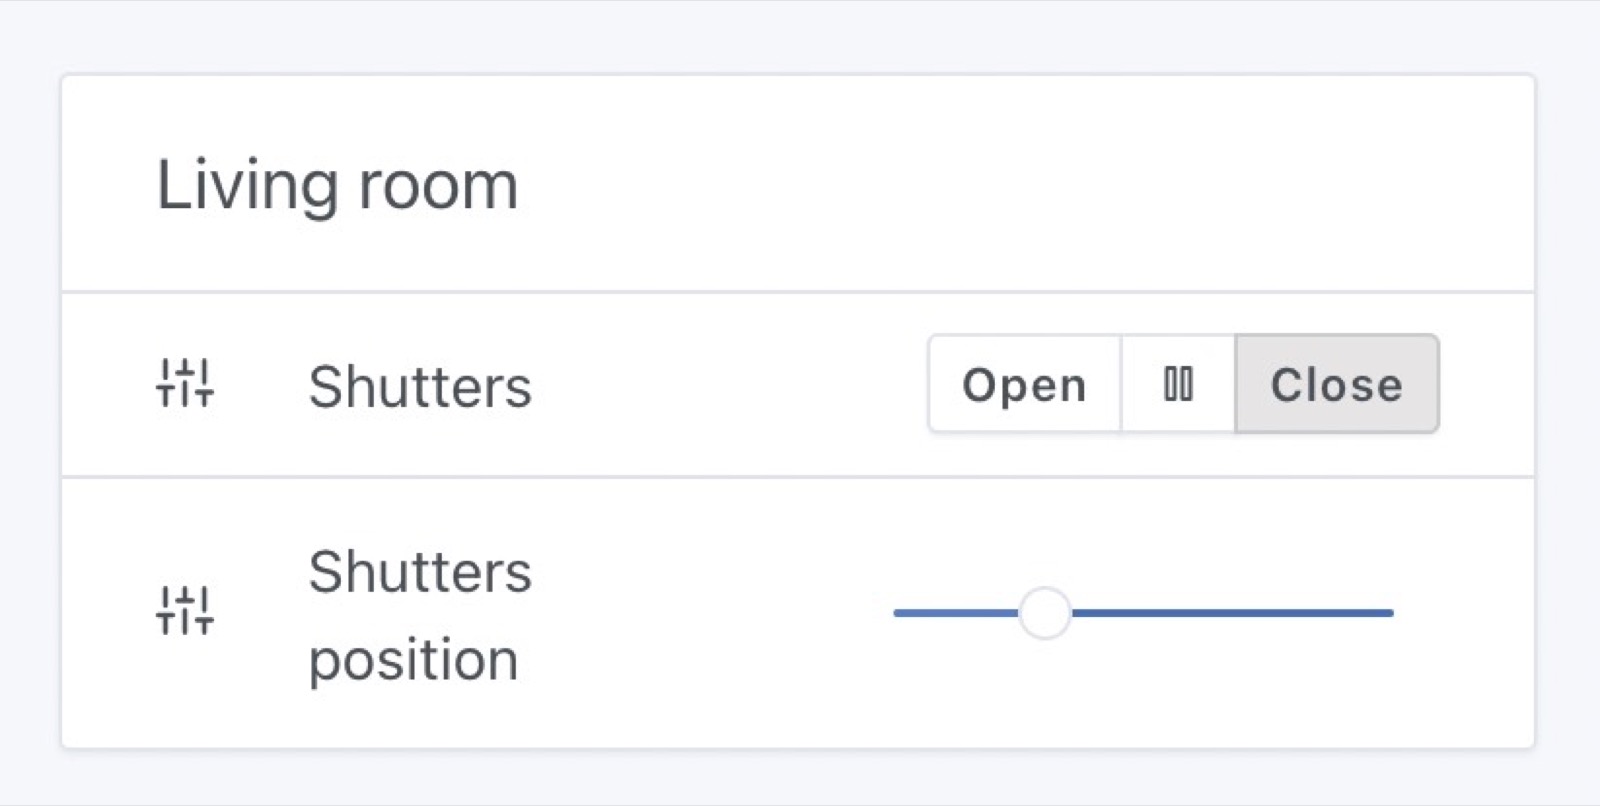Click the highlighted Close segment of the button group
This screenshot has width=1600, height=806.
tap(1336, 385)
